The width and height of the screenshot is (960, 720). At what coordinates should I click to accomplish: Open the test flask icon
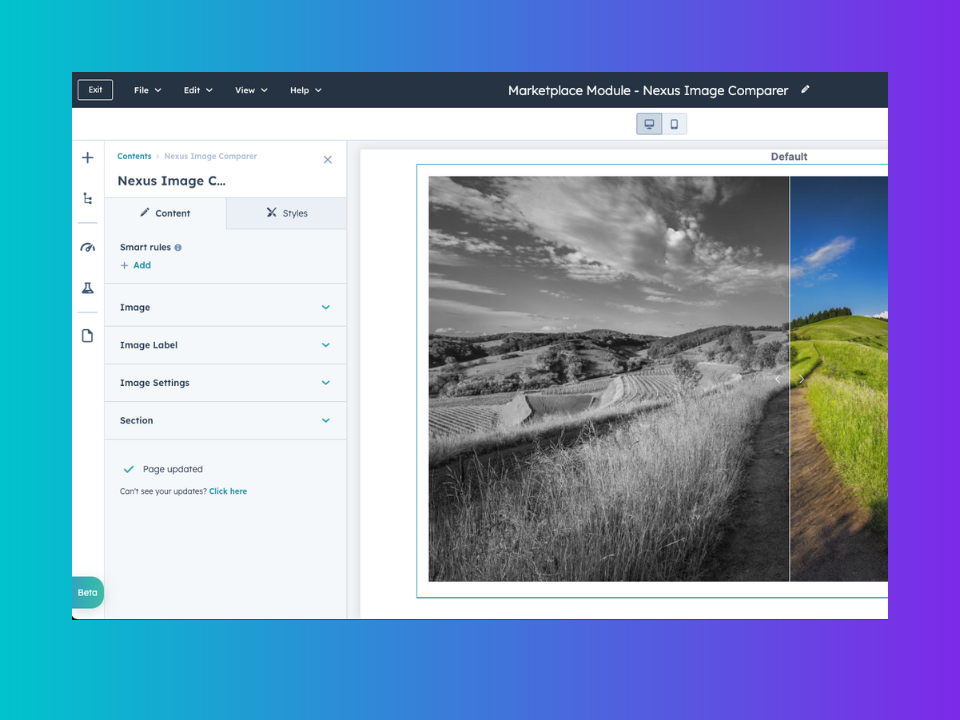point(88,288)
